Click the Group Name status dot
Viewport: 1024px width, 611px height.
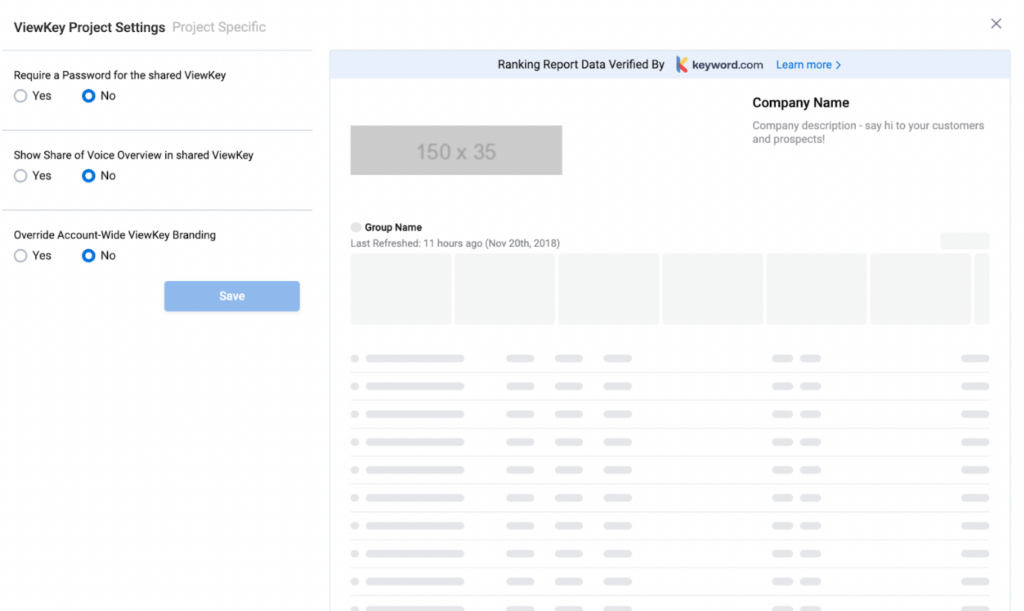(355, 227)
